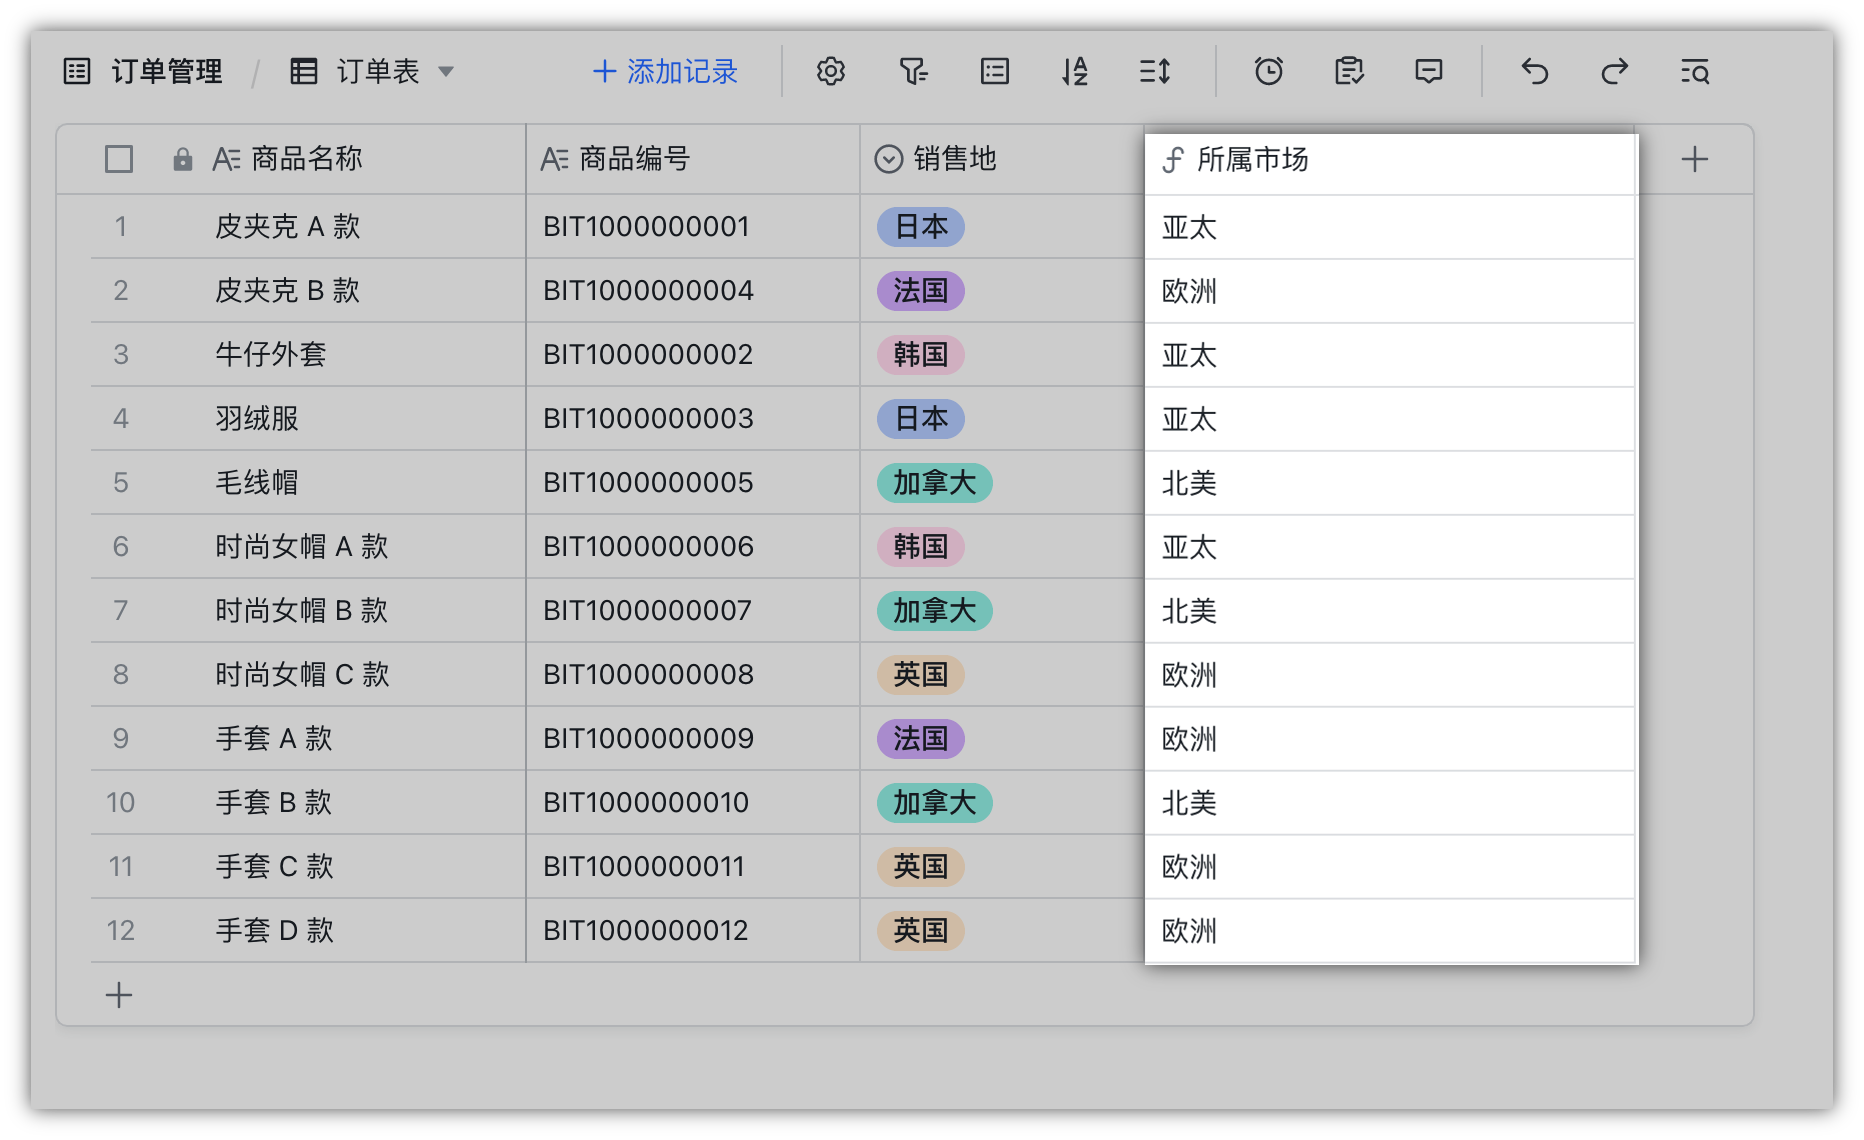Open the table settings gear icon

[830, 71]
